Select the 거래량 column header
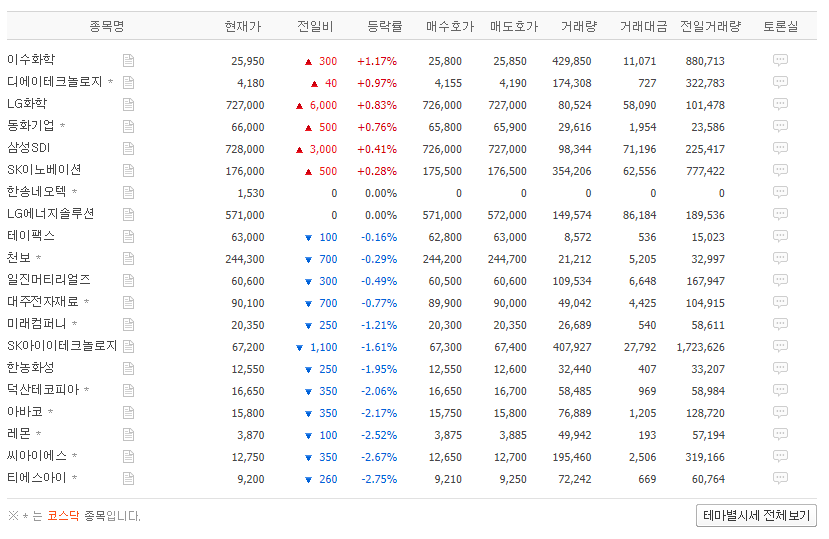This screenshot has width=829, height=539. coord(579,26)
